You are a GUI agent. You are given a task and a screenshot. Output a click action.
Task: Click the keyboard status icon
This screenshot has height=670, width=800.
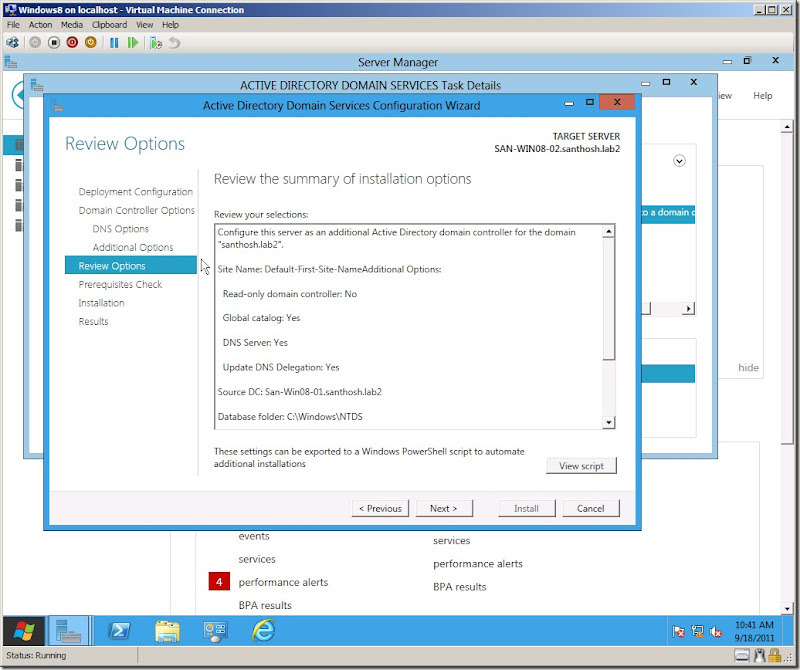[742, 655]
